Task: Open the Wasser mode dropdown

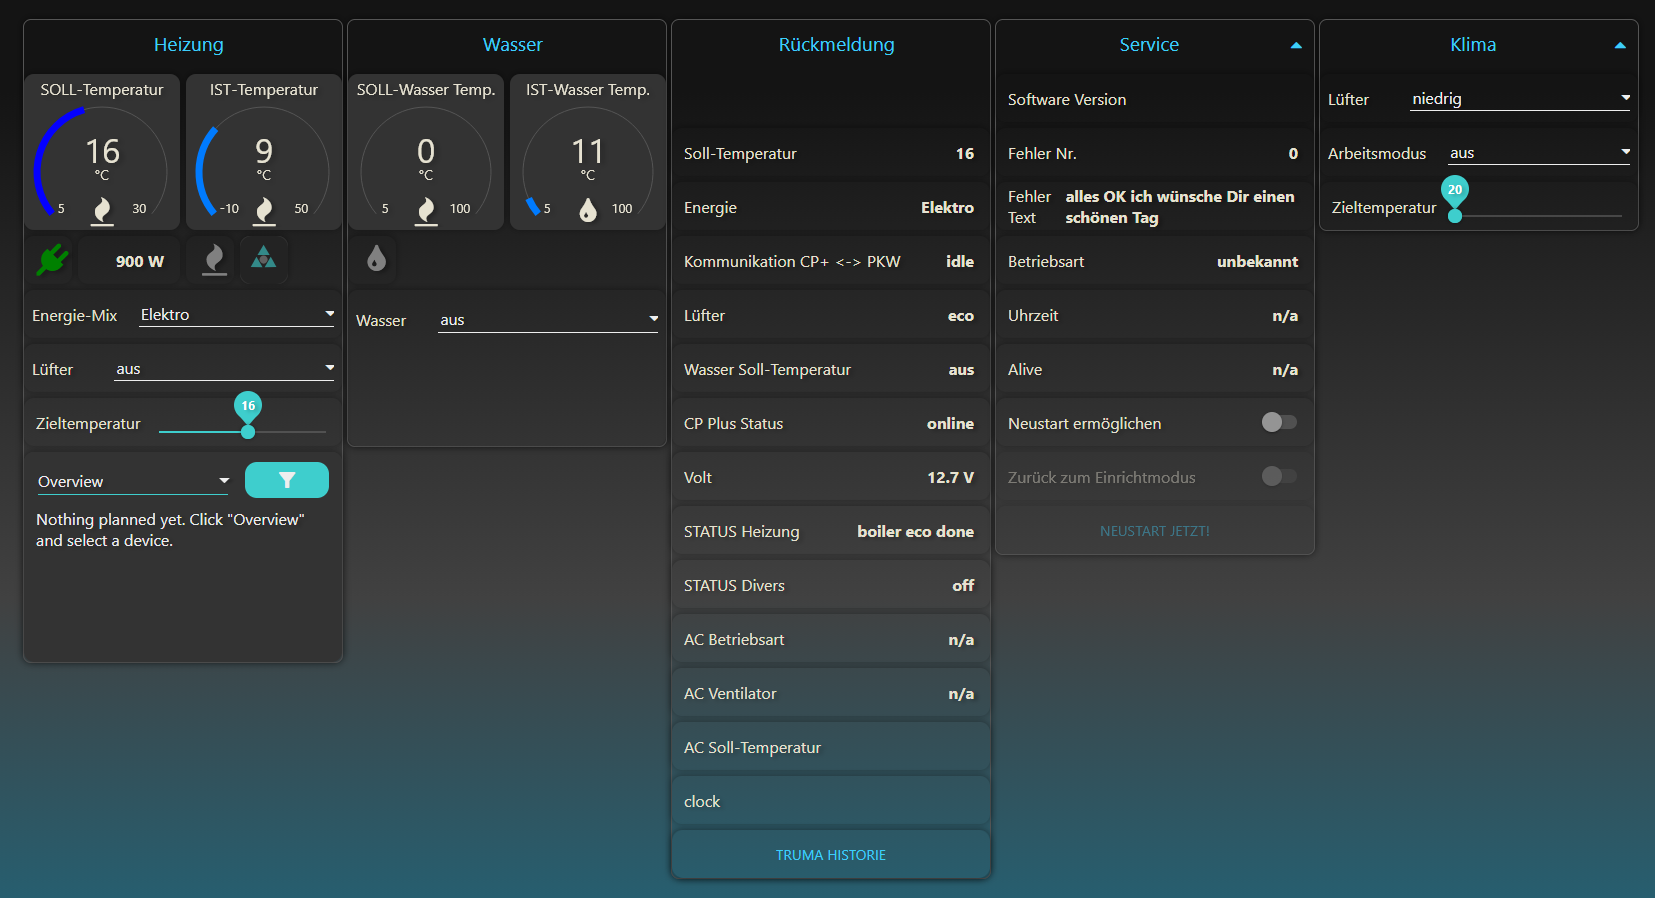Action: [x=547, y=320]
